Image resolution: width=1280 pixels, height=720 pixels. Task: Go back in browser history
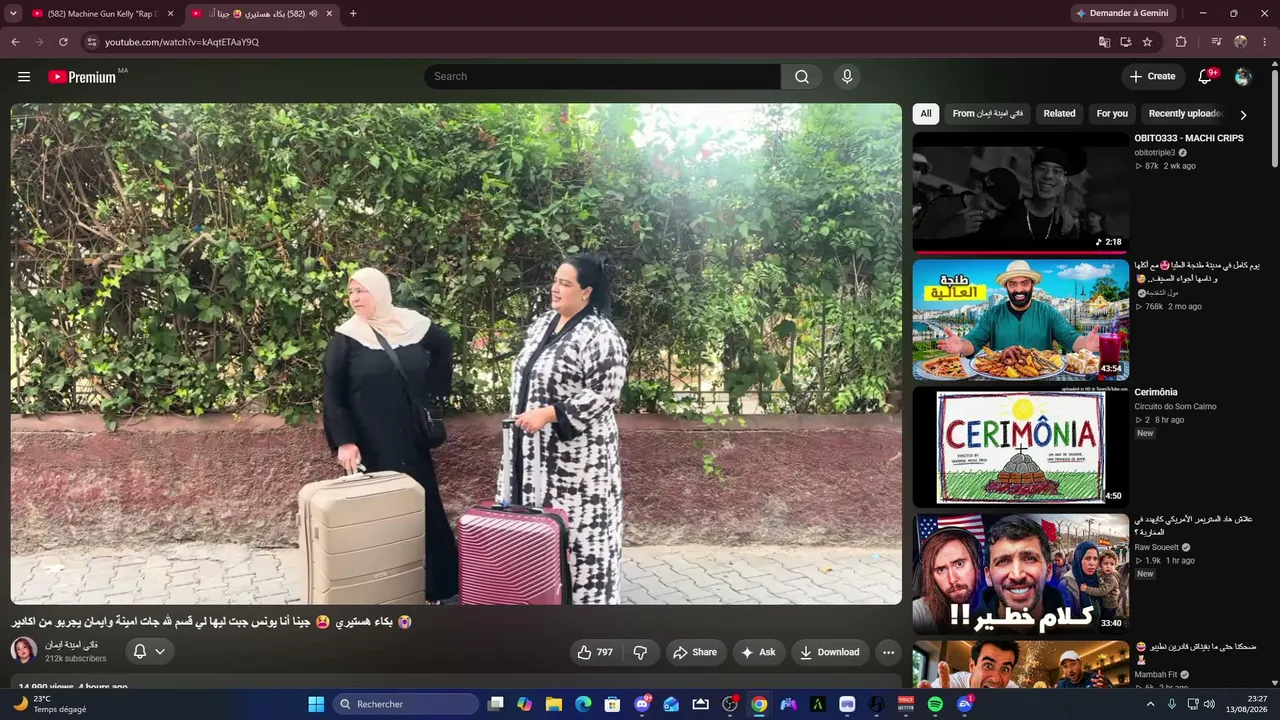(x=15, y=42)
